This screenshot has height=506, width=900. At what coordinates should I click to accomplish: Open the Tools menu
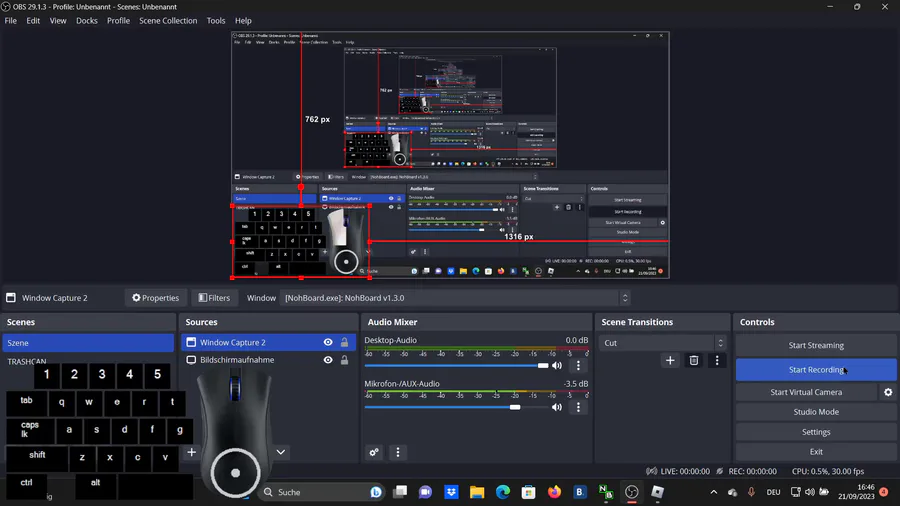click(216, 21)
